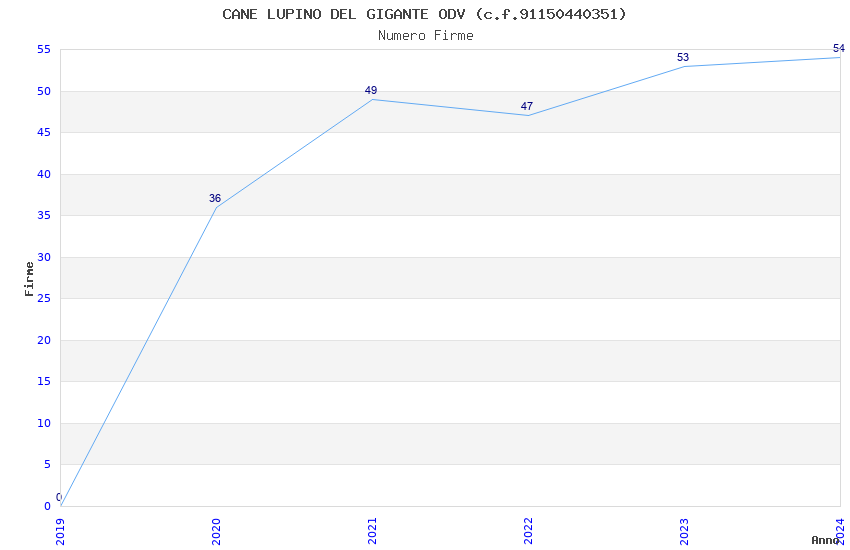
Task: Click the y-axis tick value 50
Action: (x=44, y=92)
